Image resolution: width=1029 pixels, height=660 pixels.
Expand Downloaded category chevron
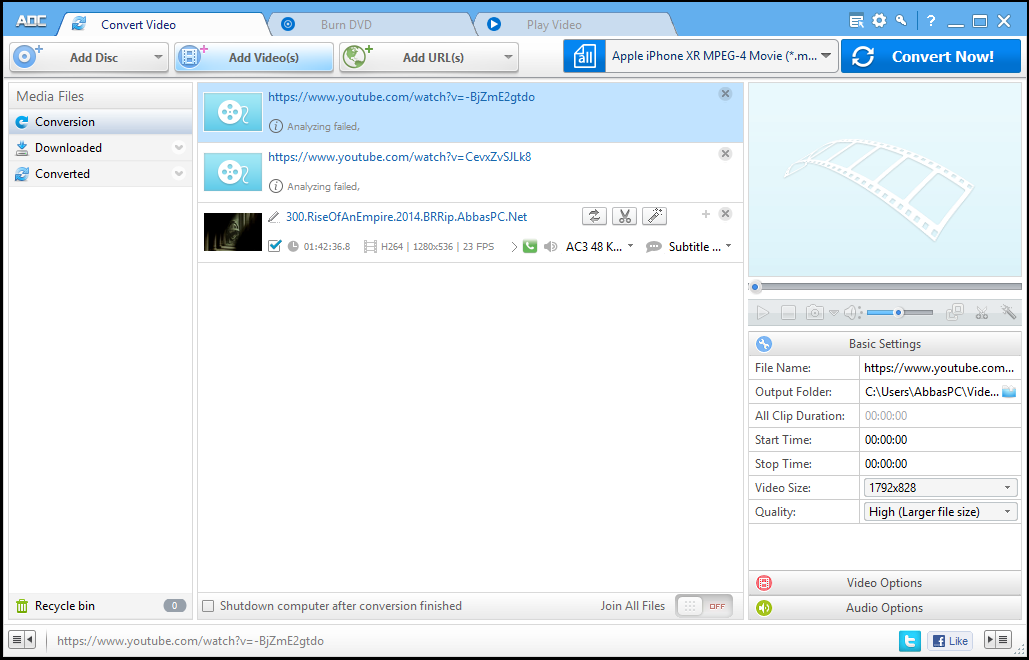178,148
